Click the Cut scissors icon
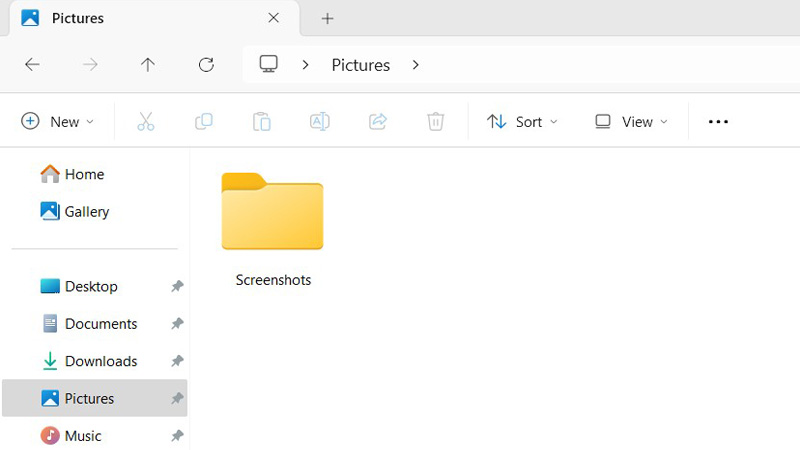The image size is (800, 450). click(x=145, y=122)
